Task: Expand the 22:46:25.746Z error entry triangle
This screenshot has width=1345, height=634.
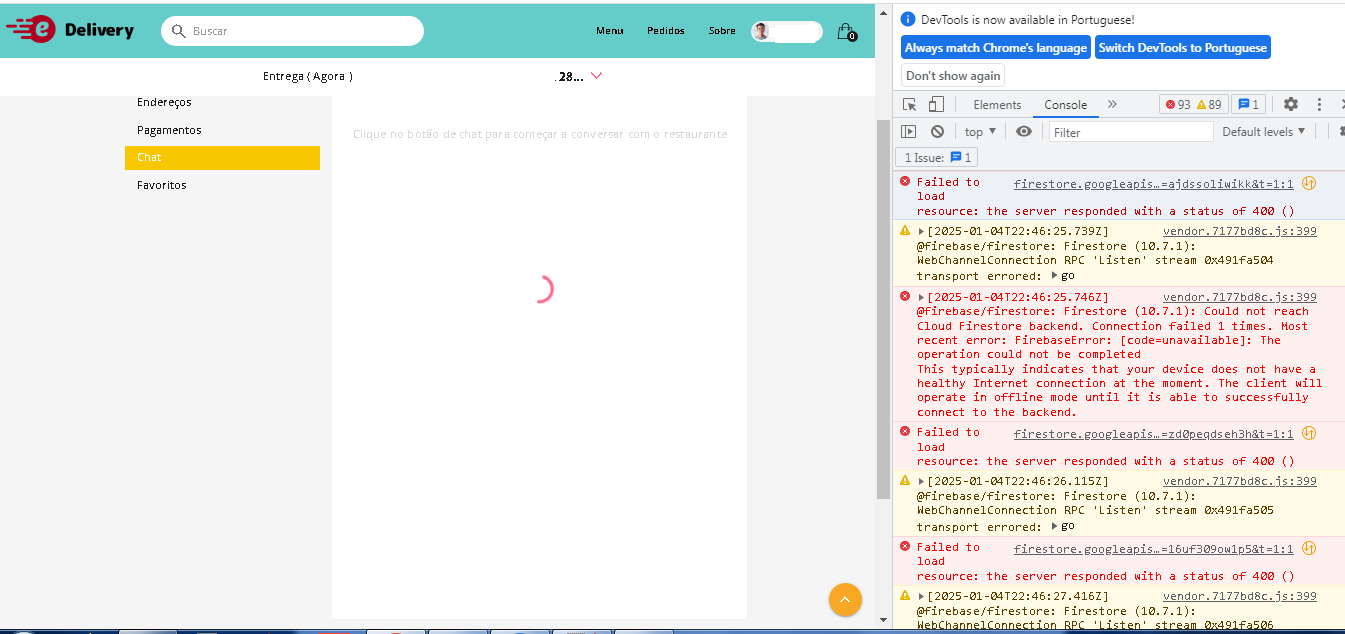Action: (921, 297)
